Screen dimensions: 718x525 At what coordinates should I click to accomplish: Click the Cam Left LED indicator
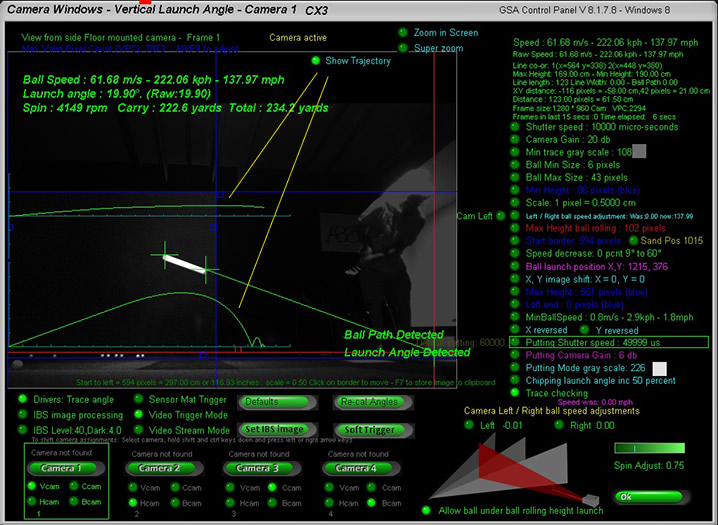click(502, 215)
